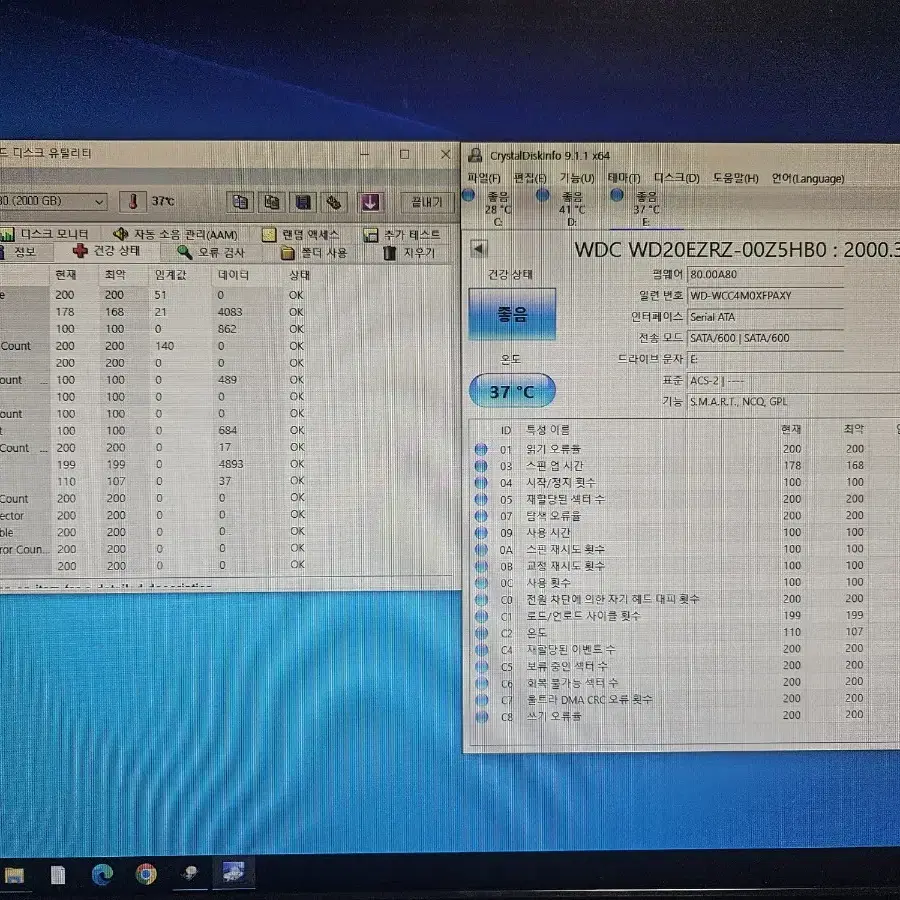Click the 펌웨어 field showing 80.00A80

coord(765,274)
